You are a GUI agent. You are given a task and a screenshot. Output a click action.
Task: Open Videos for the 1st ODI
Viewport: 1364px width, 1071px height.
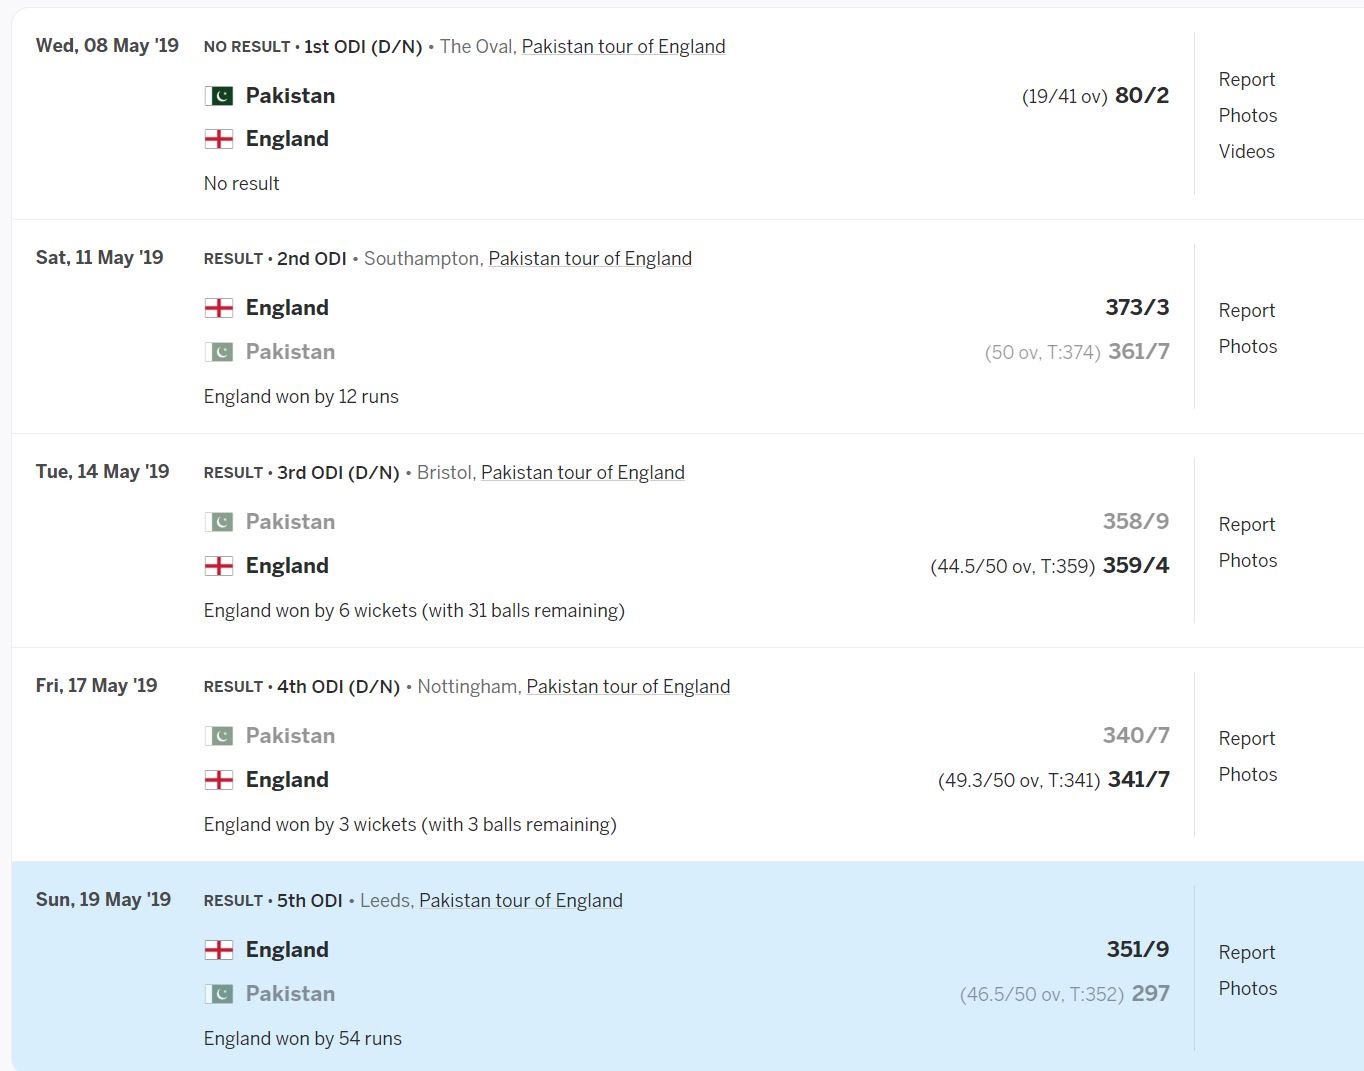(x=1246, y=151)
